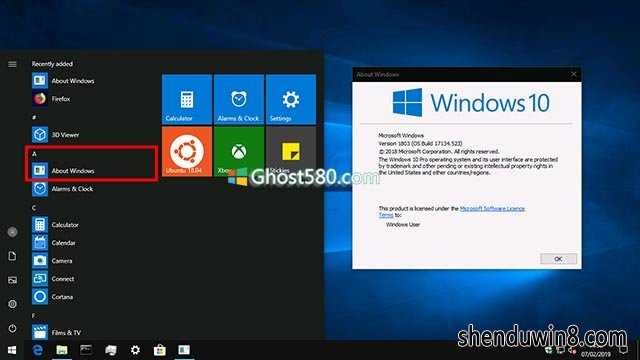Jump via the '#' letter header
Viewport: 640px width, 360px height.
(34, 118)
